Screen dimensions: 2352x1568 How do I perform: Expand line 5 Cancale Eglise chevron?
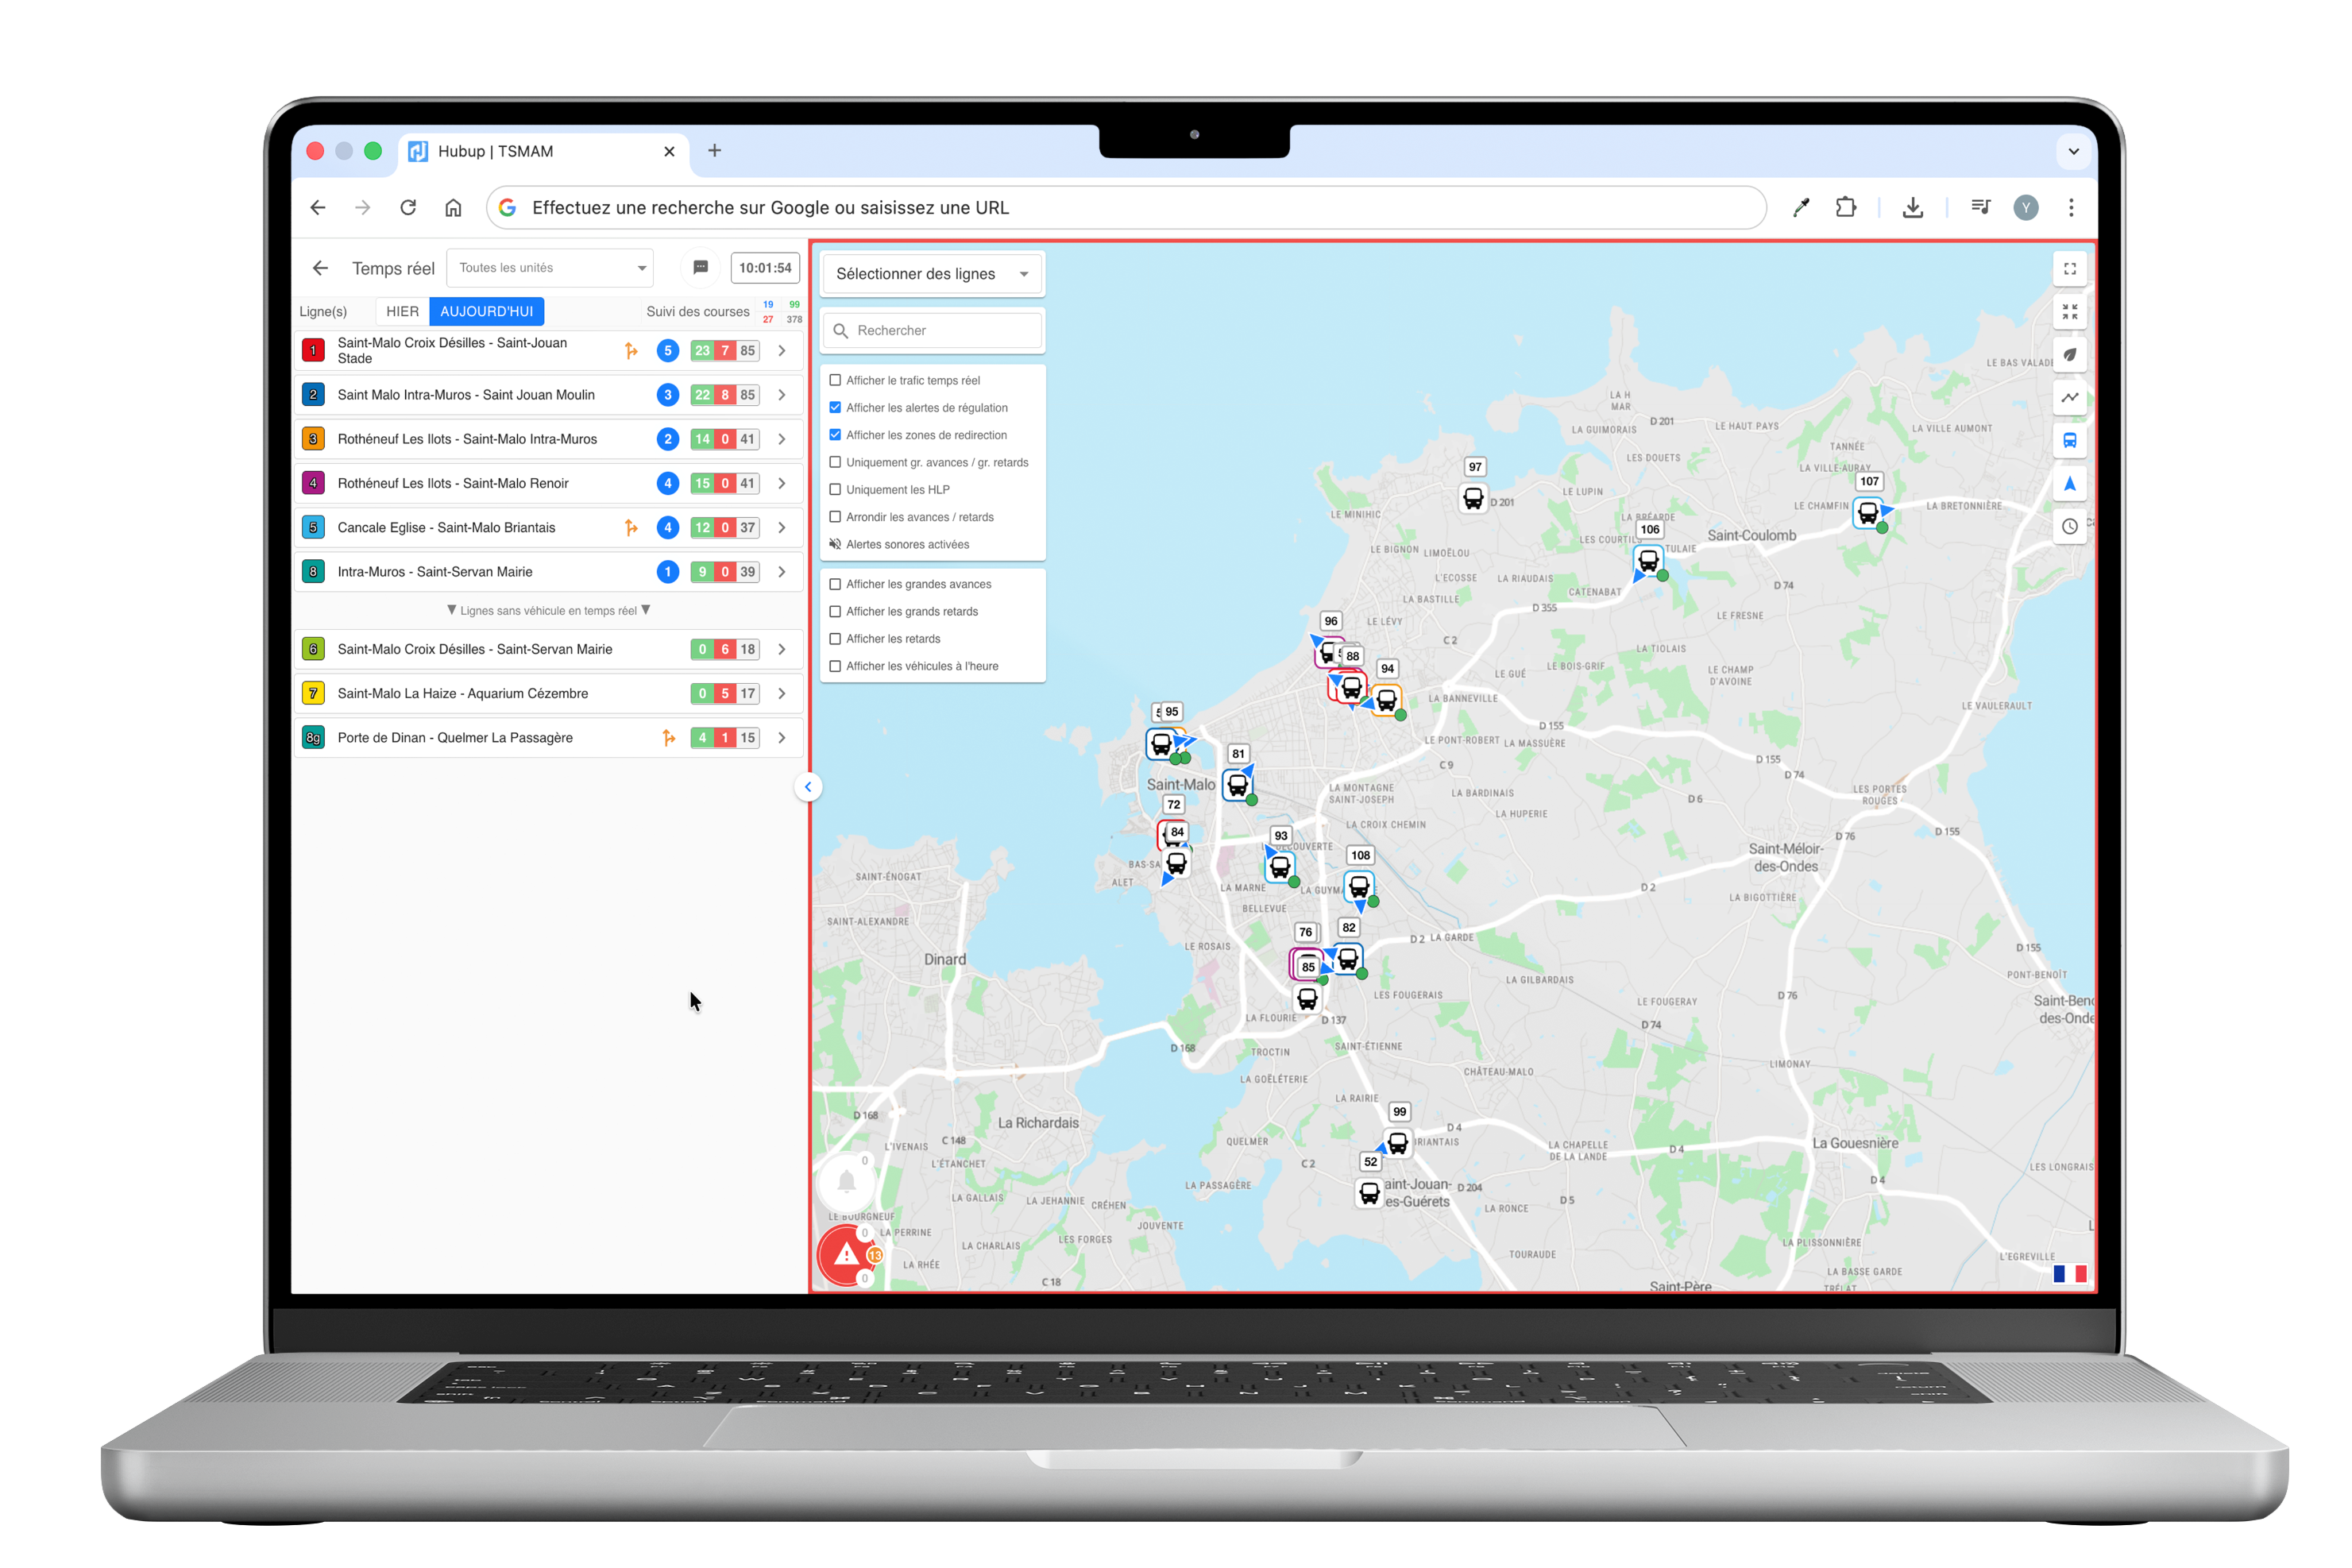pos(782,528)
